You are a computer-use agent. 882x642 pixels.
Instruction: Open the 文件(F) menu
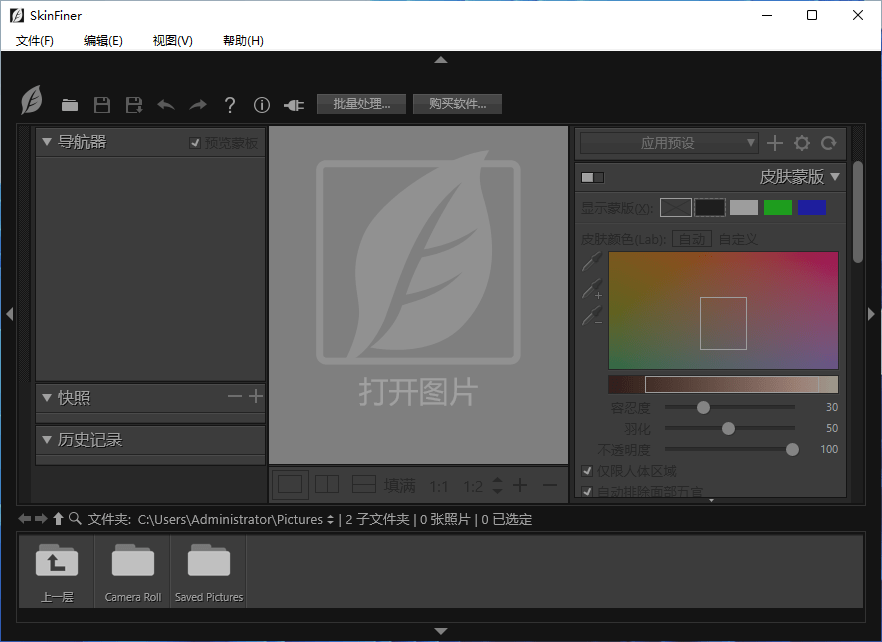34,41
